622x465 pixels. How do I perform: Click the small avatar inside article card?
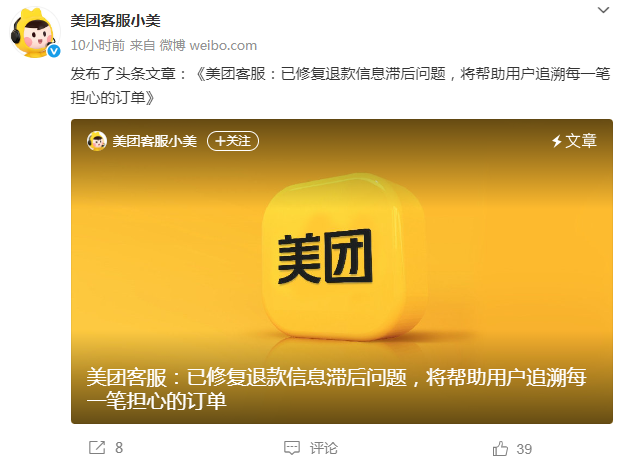[97, 141]
